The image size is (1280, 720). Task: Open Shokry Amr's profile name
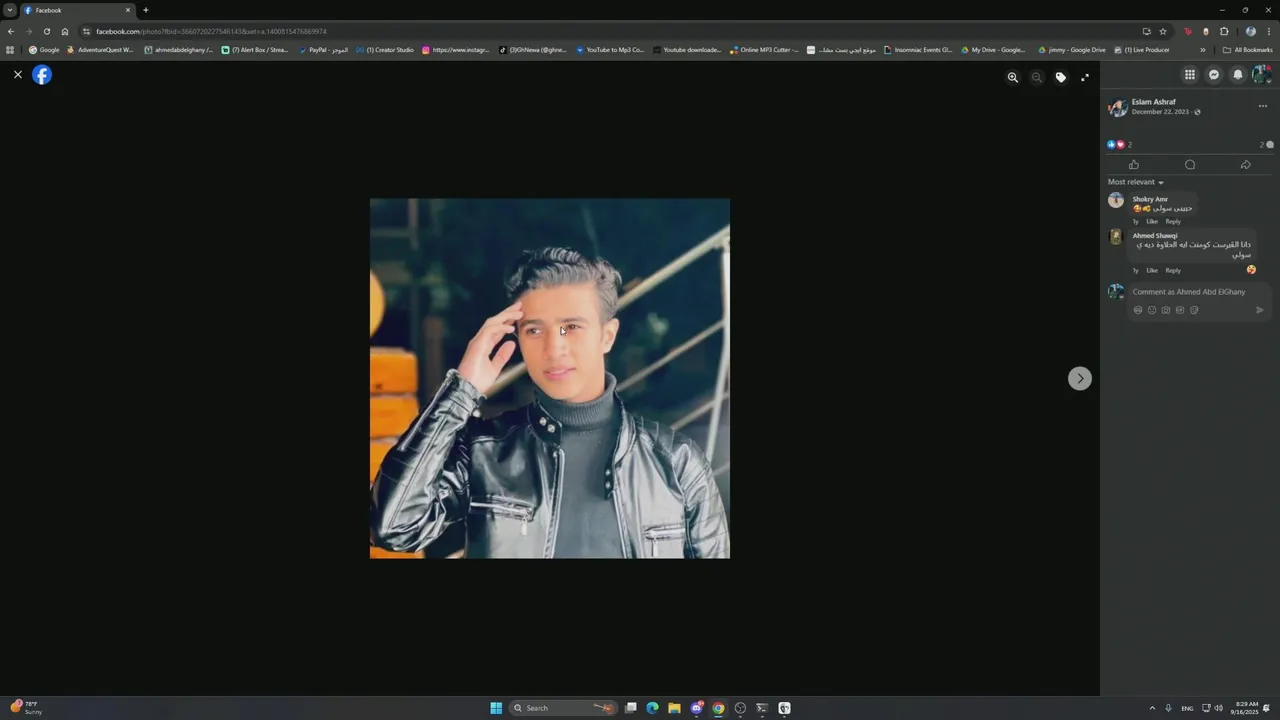click(x=1150, y=199)
